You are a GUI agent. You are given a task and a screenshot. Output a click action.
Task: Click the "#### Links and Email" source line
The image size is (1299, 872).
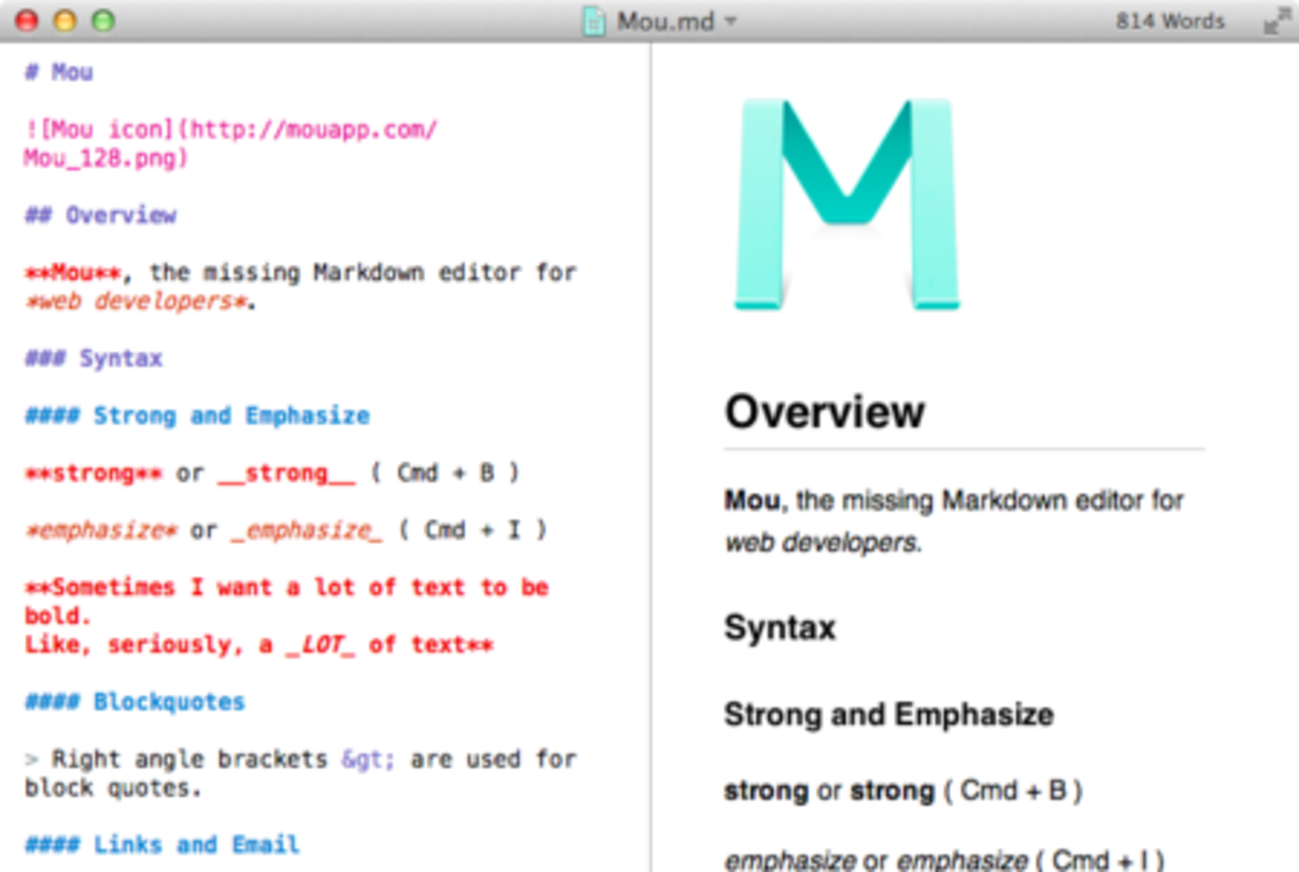162,845
